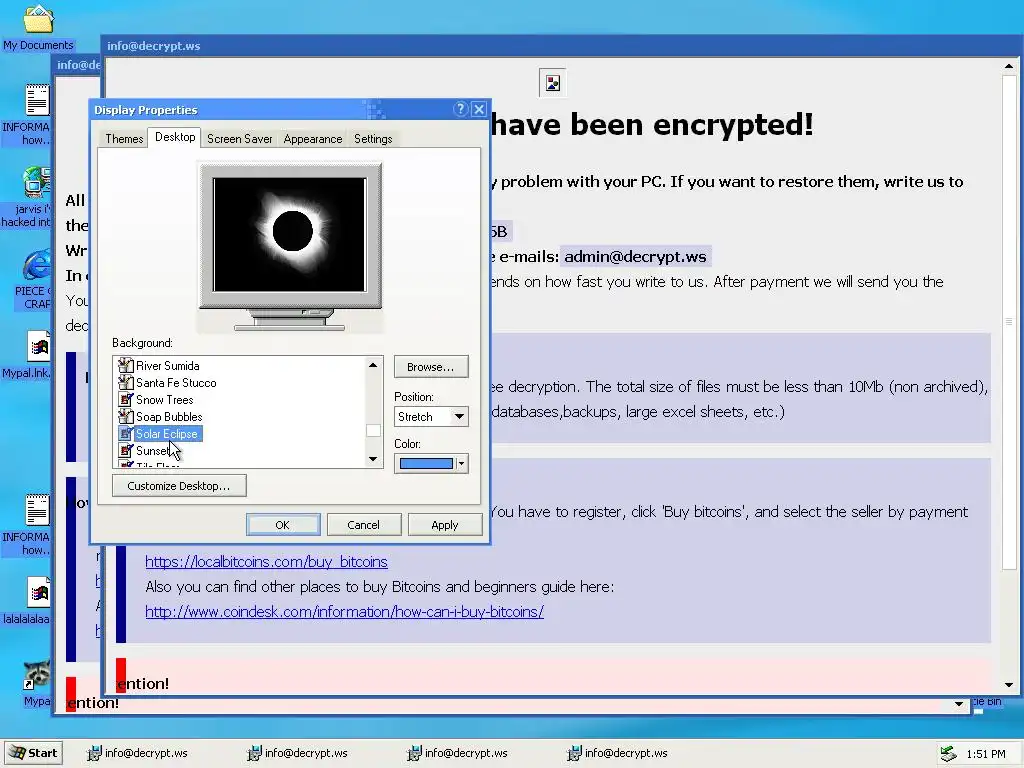The width and height of the screenshot is (1024, 768).
Task: Click the Apply button
Action: click(445, 525)
